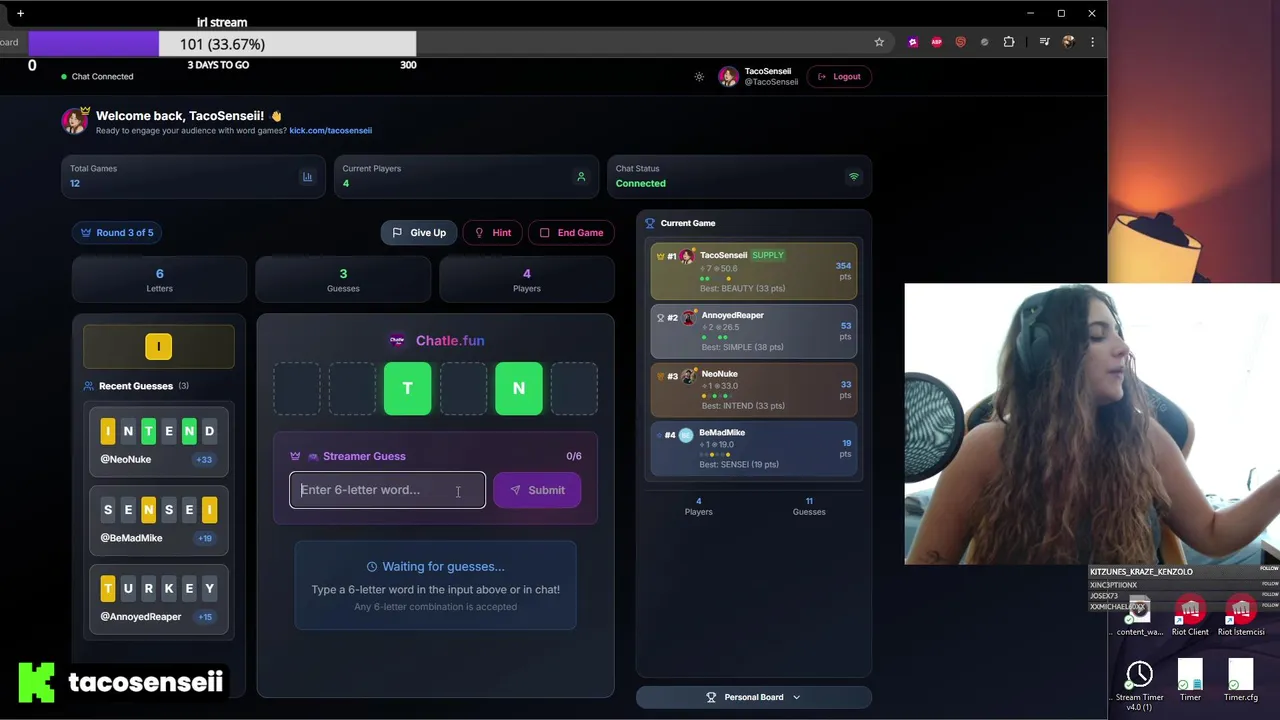Click the Chat Connected status indicator
Image resolution: width=1280 pixels, height=720 pixels.
pos(97,77)
